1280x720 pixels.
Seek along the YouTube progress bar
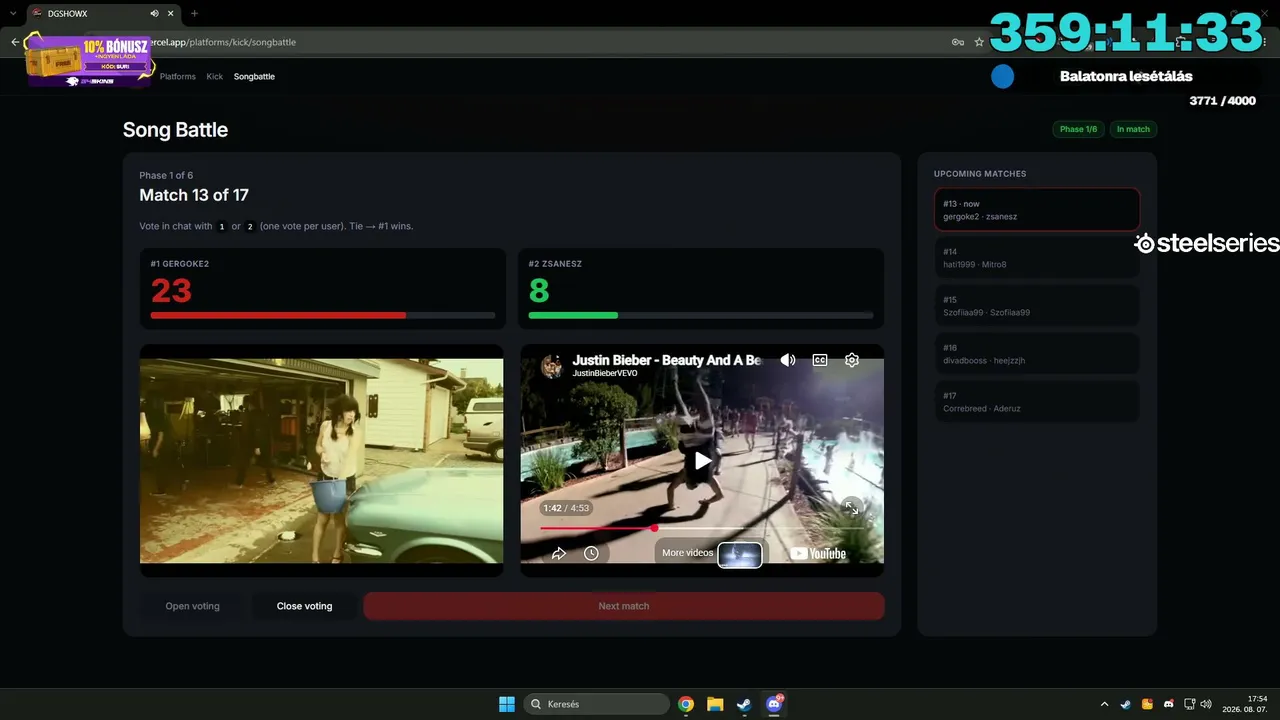point(702,528)
